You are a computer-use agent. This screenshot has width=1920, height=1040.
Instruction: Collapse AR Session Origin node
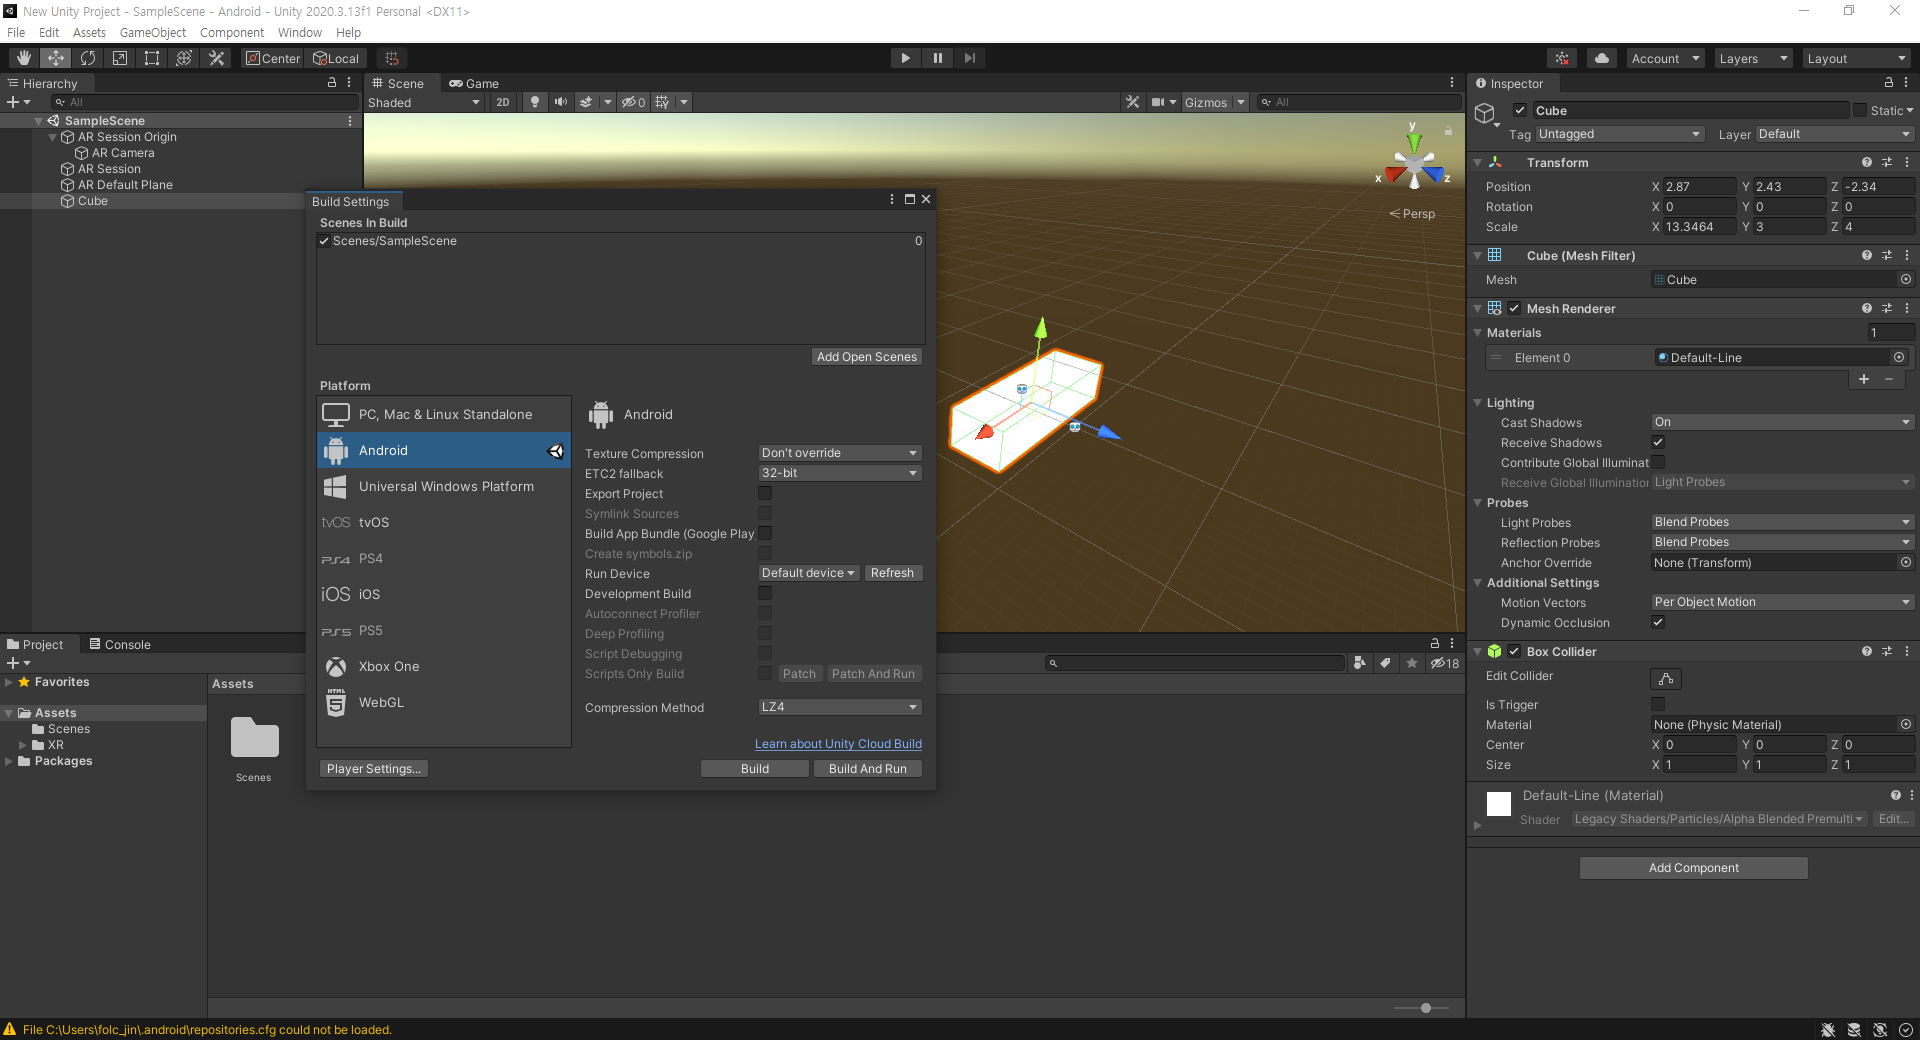point(52,137)
